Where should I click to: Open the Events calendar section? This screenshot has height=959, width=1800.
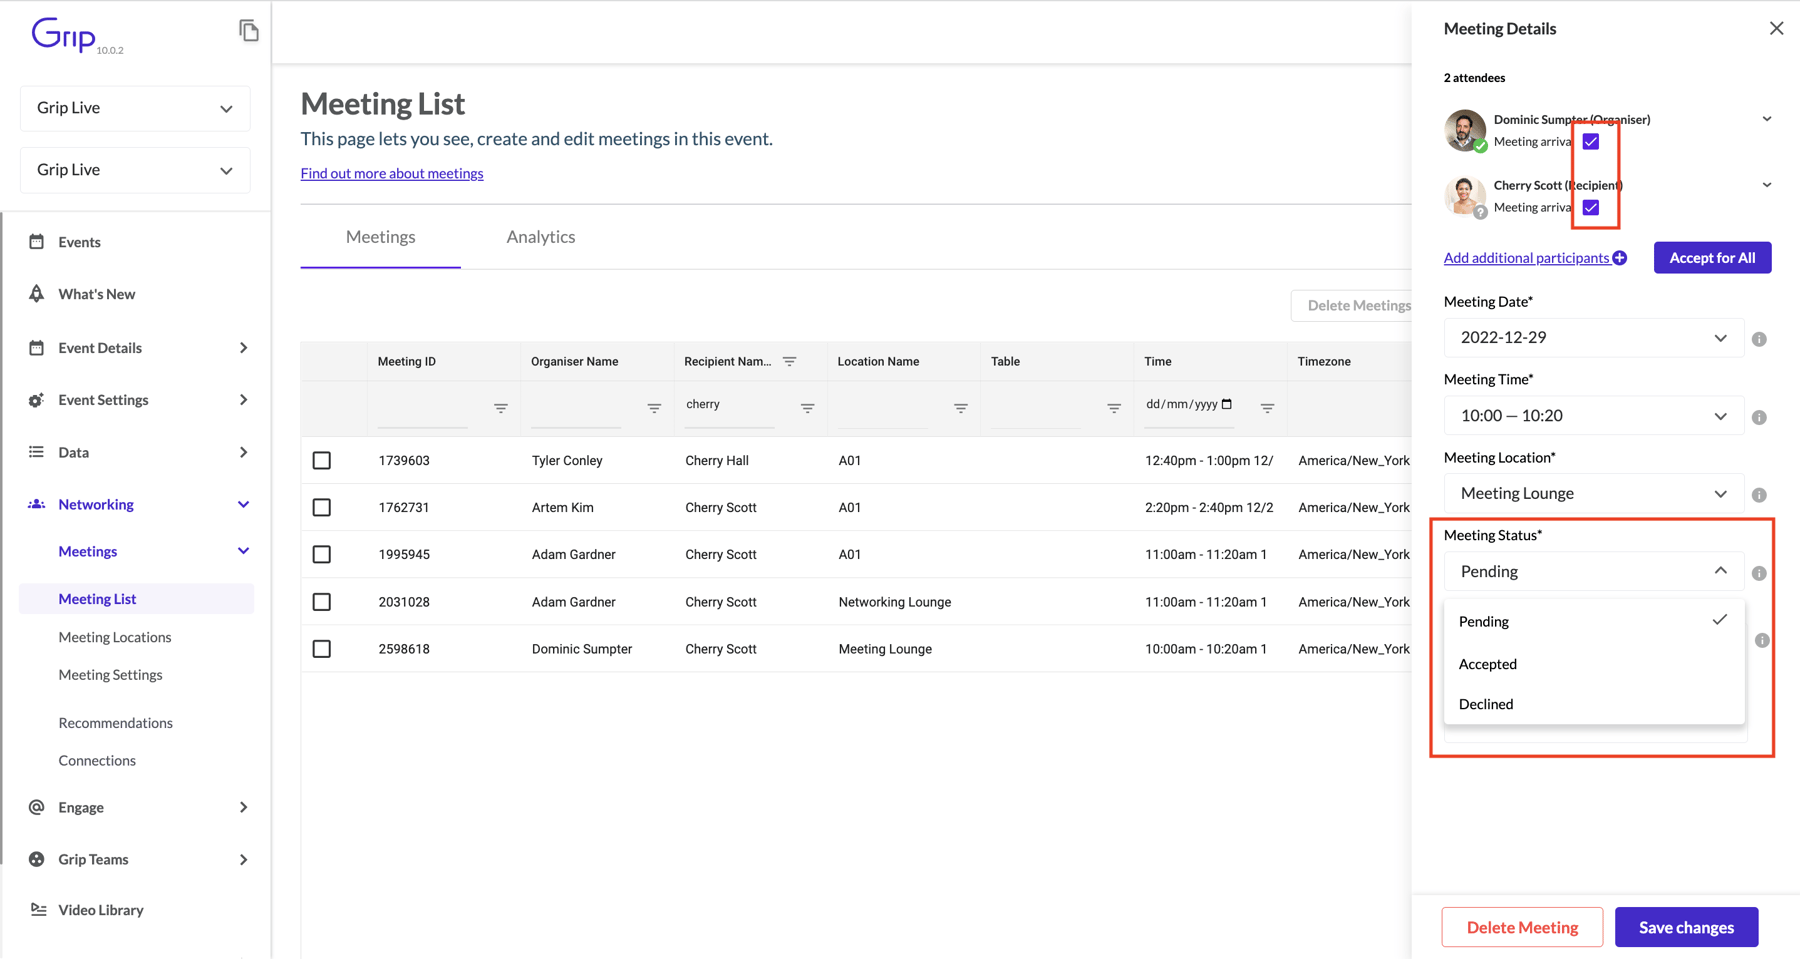click(37, 241)
